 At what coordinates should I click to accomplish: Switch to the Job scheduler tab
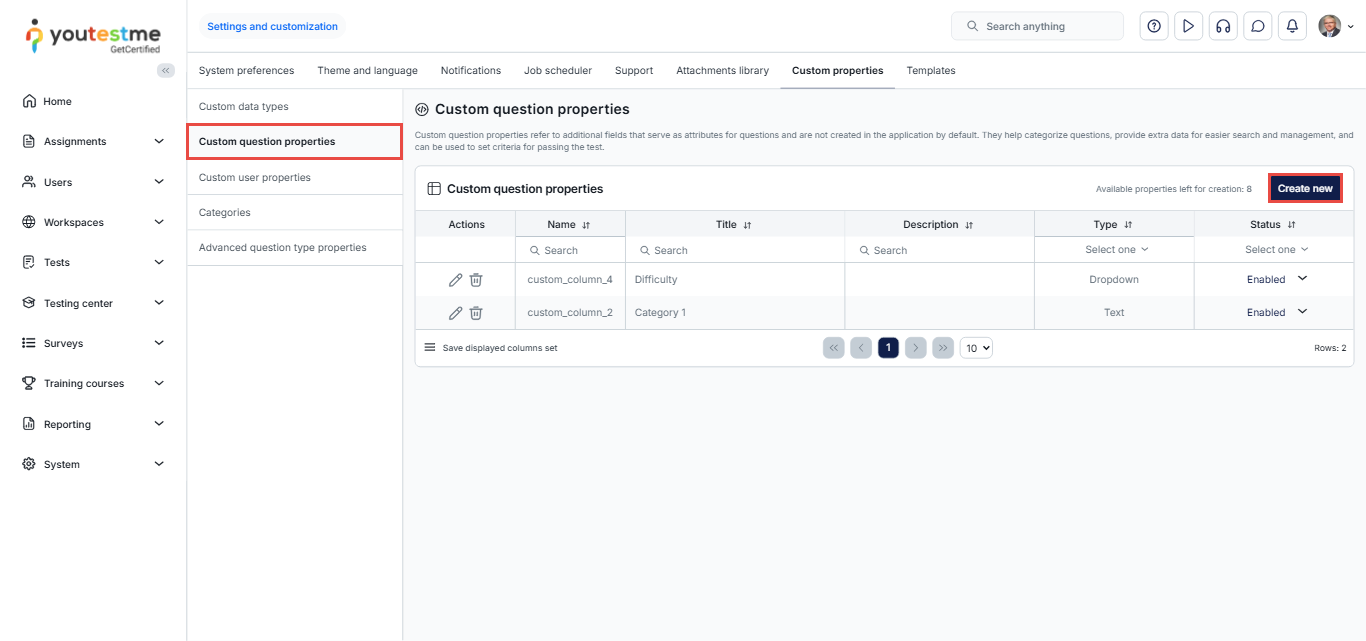click(557, 71)
